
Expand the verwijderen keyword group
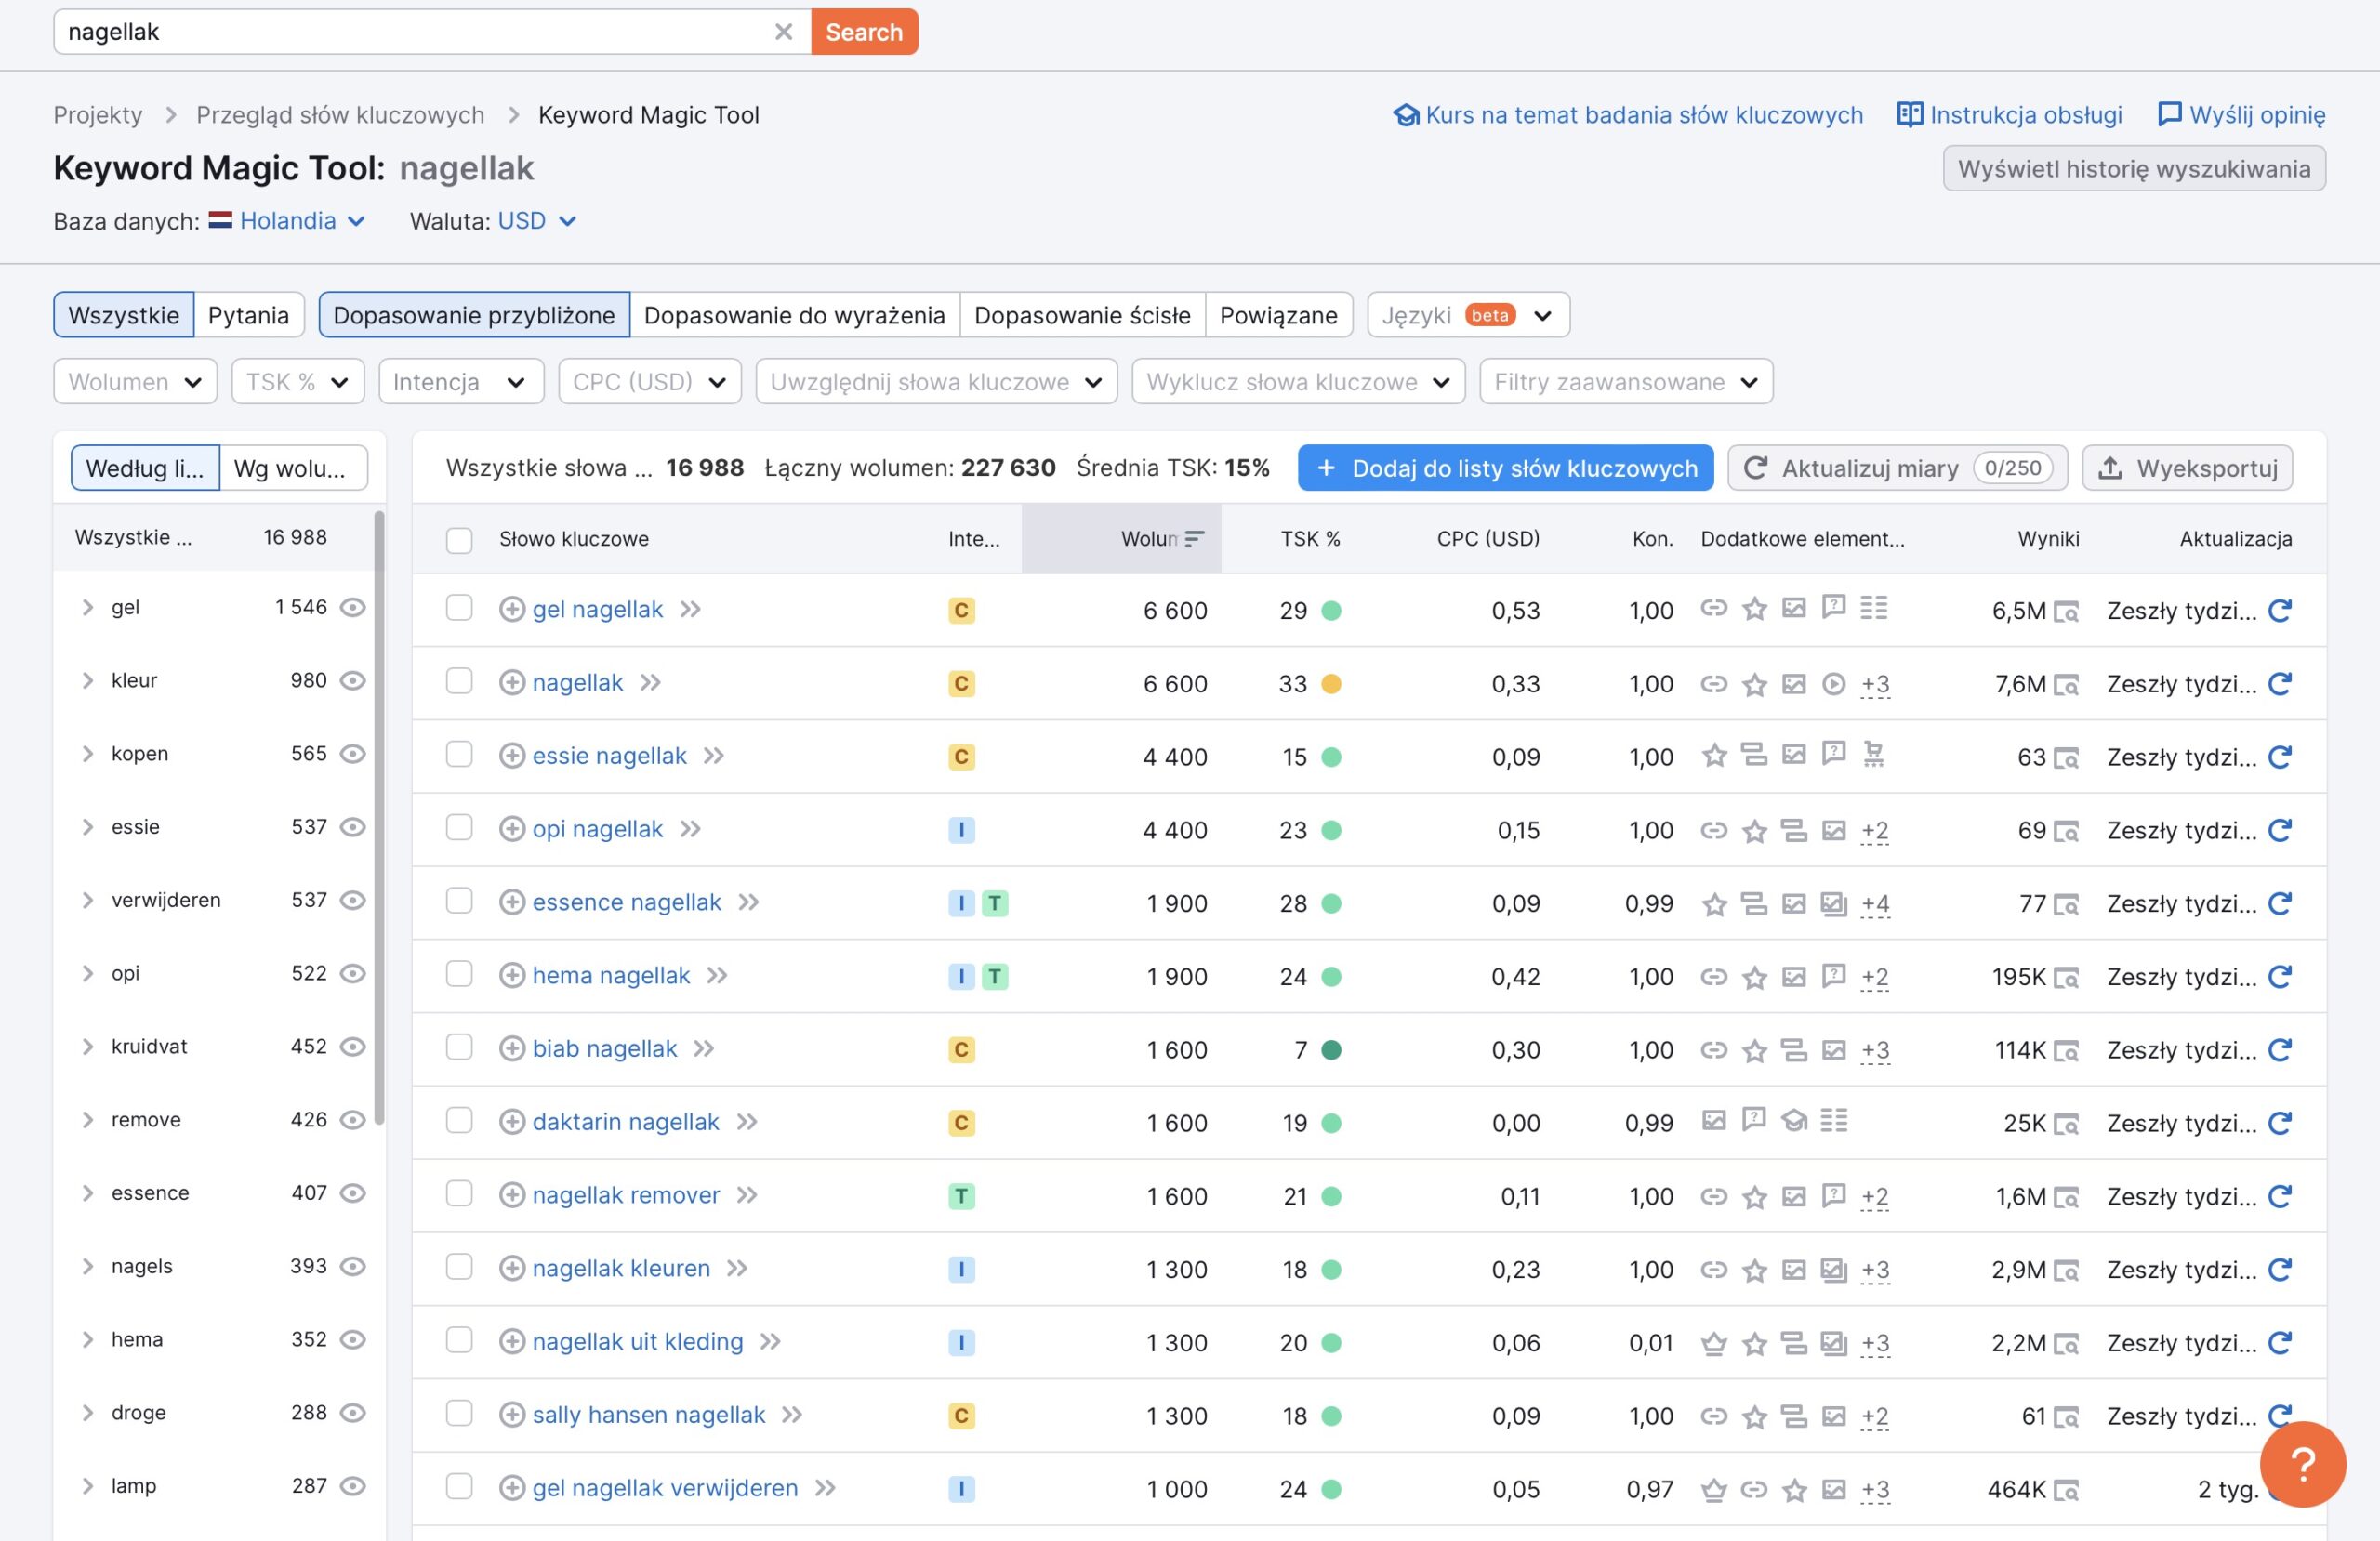tap(88, 901)
